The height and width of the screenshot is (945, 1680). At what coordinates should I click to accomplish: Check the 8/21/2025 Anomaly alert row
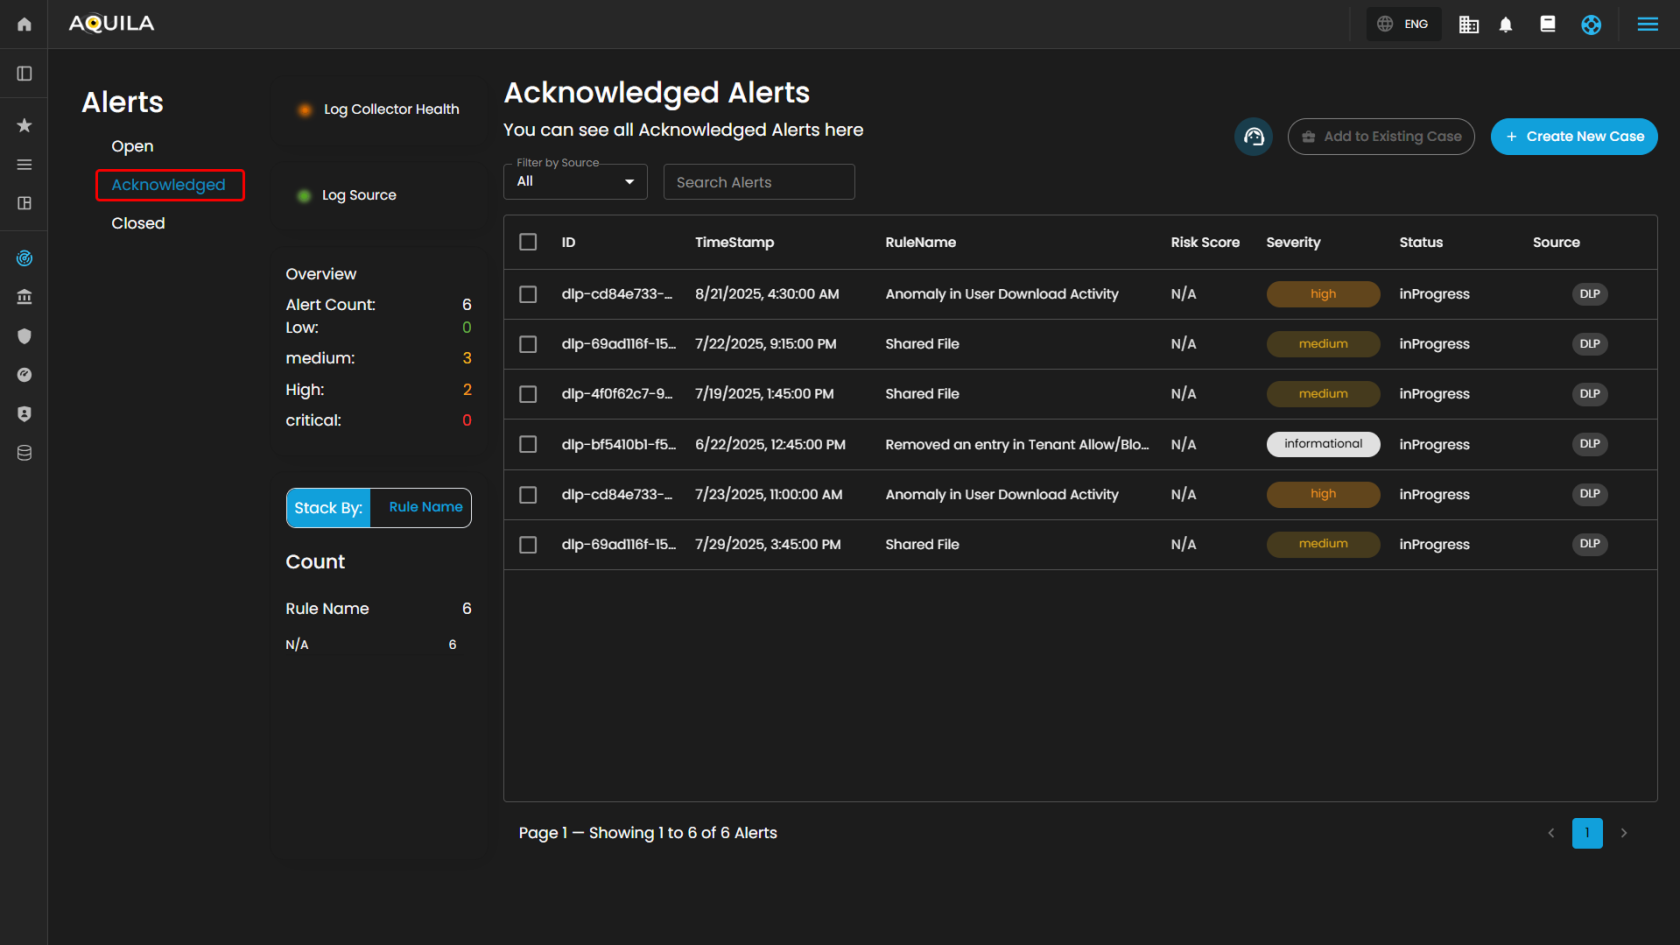pyautogui.click(x=528, y=294)
